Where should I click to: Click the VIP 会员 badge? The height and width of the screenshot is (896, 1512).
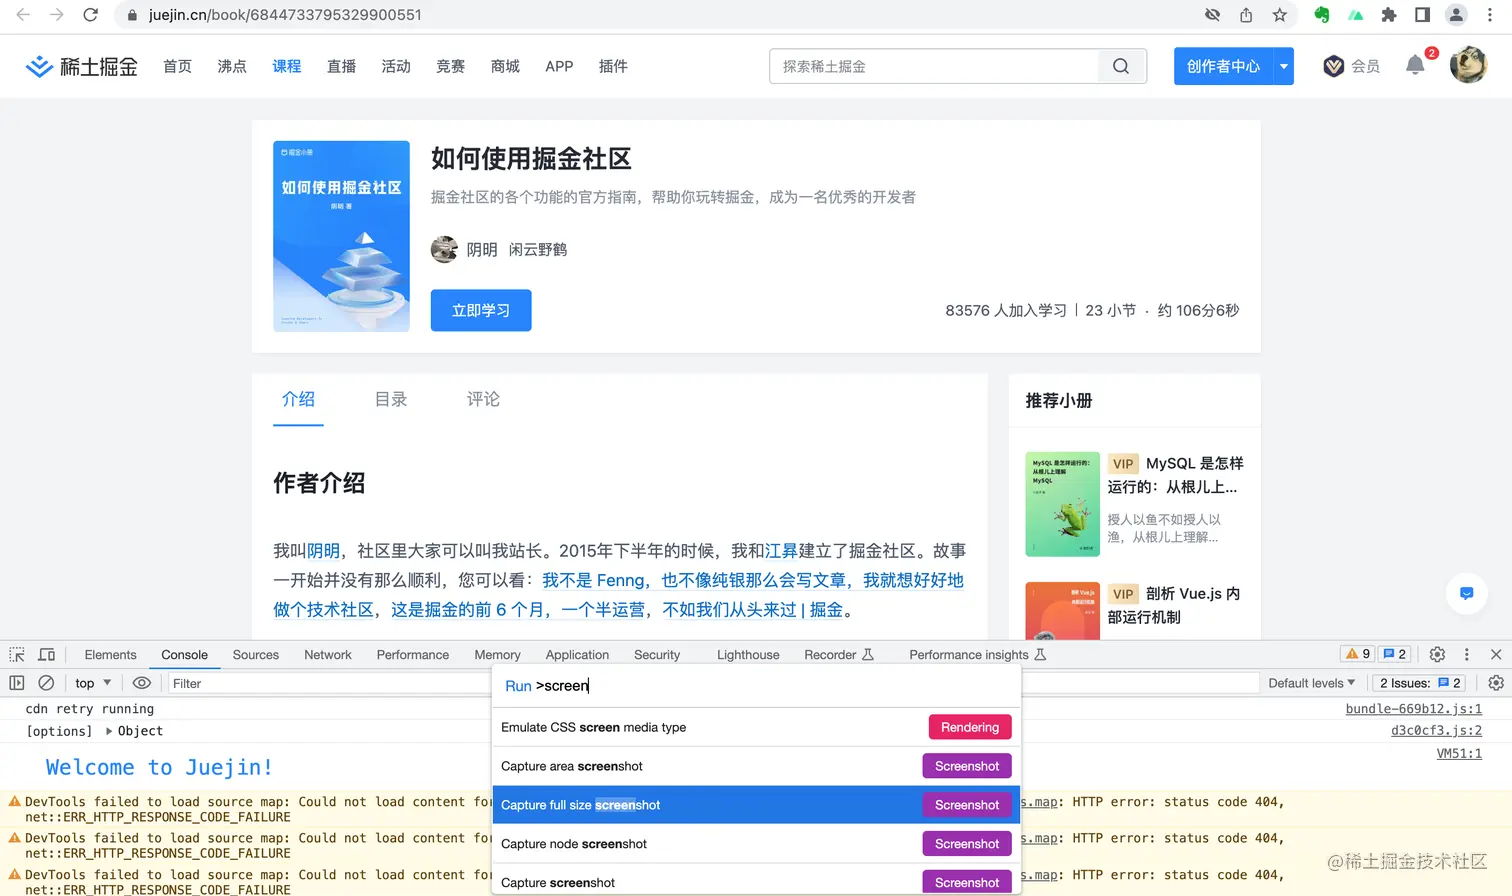point(1351,66)
